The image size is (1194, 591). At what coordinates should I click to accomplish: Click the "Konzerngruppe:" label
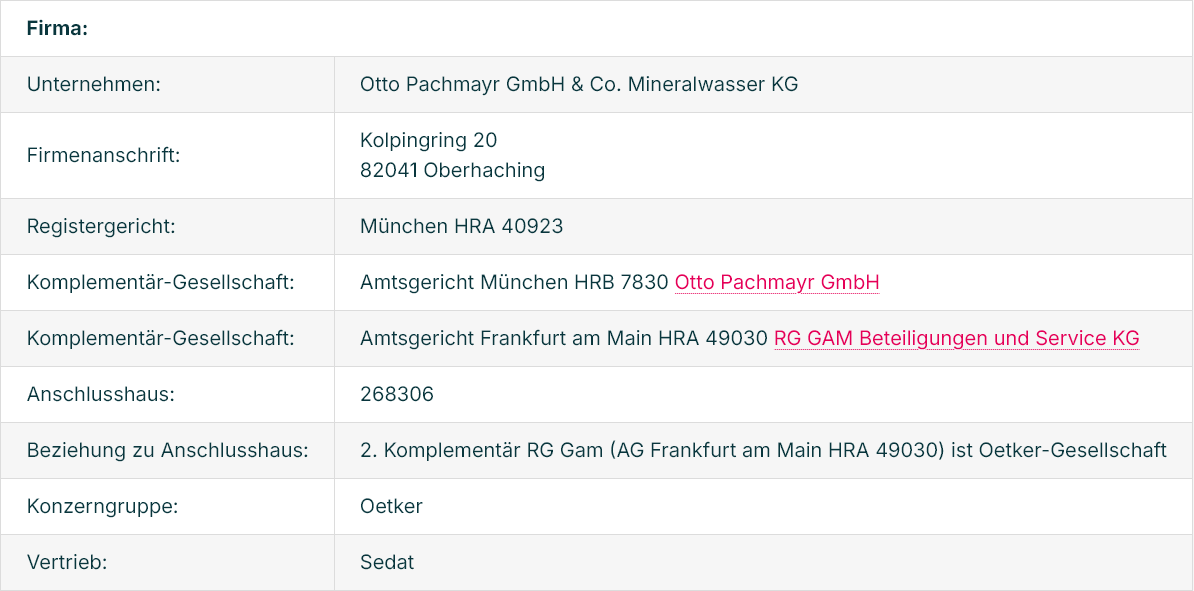[102, 507]
